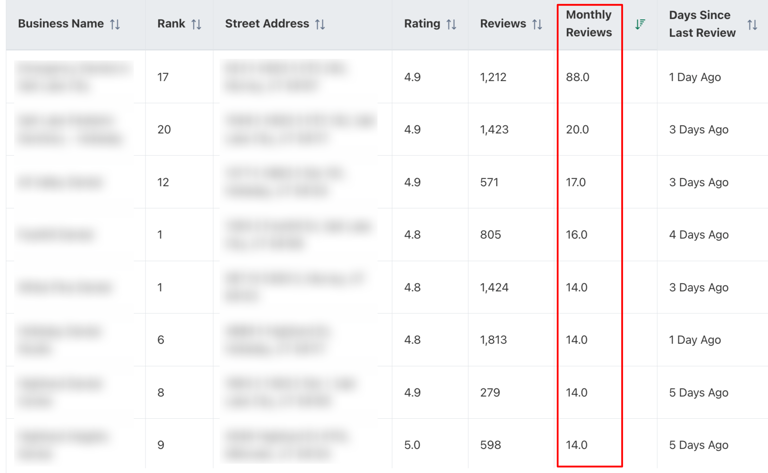Select rank value 6
The height and width of the screenshot is (473, 768).
coord(161,340)
